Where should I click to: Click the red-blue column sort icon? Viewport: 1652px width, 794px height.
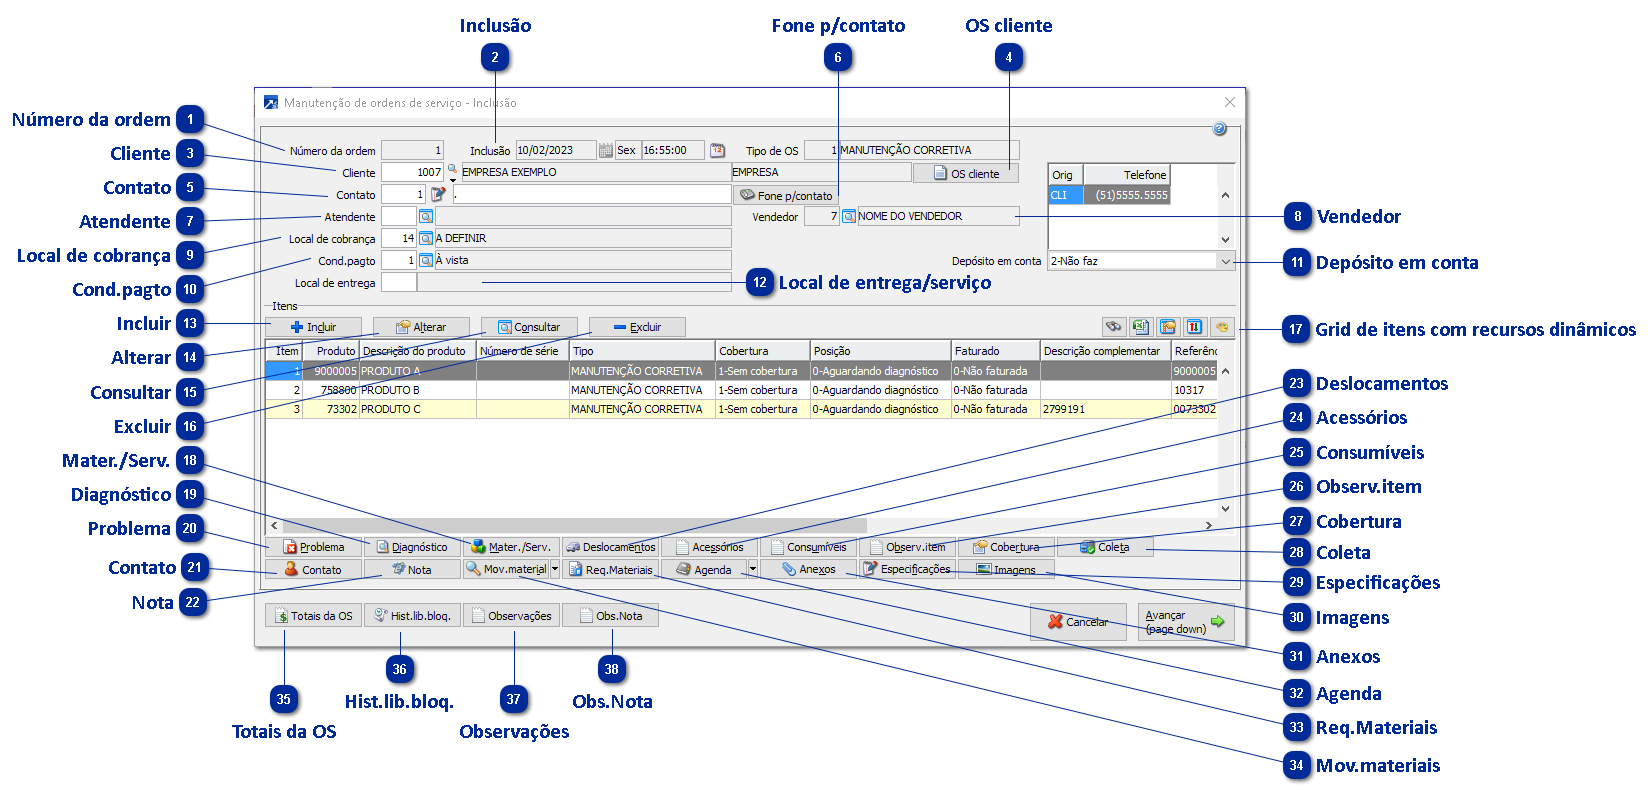[x=1195, y=327]
